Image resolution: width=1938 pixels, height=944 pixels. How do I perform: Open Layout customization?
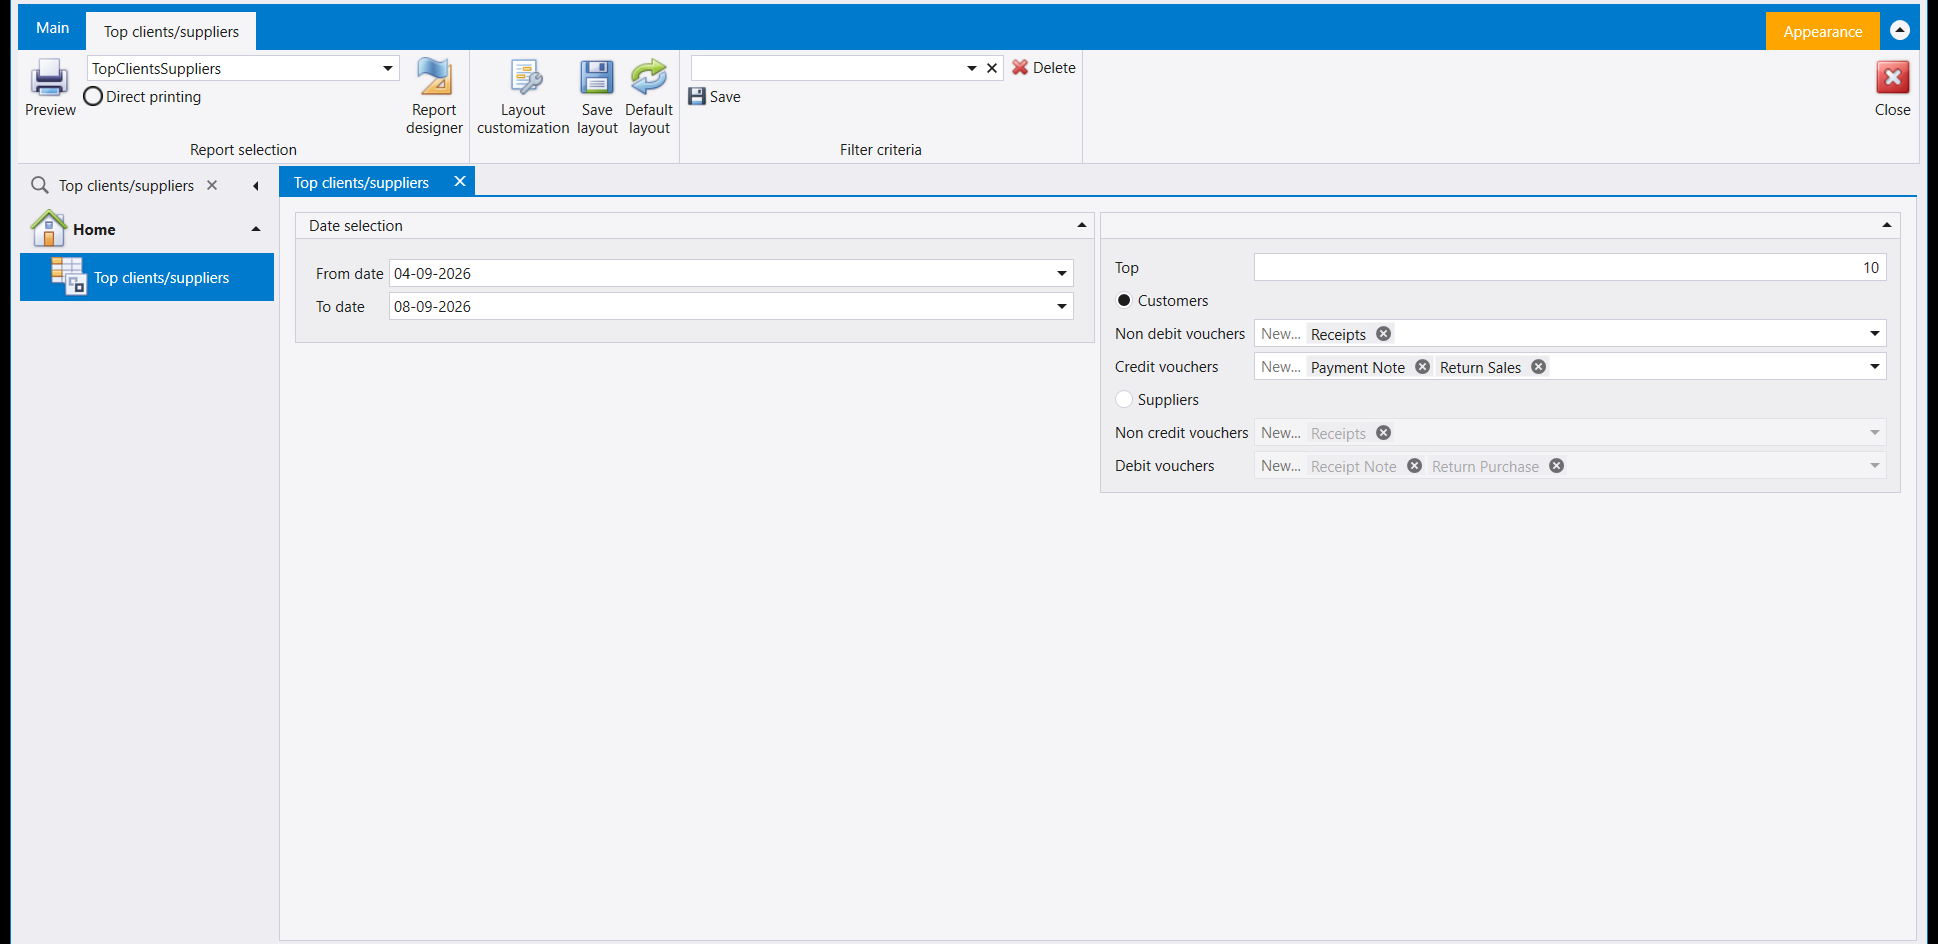tap(523, 96)
